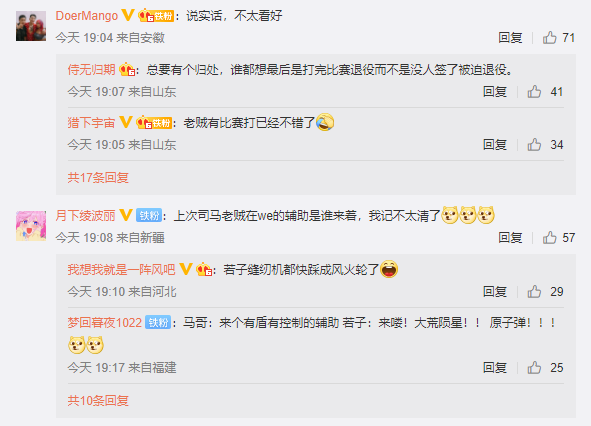Open 月下绫波丽's pink-haired avatar
591x426 pixels.
coord(31,226)
